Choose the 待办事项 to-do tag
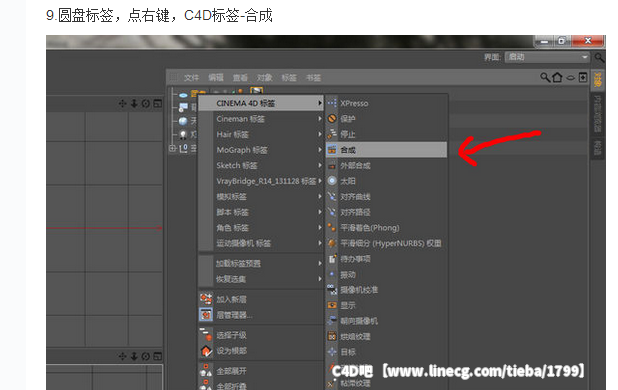 click(x=386, y=259)
